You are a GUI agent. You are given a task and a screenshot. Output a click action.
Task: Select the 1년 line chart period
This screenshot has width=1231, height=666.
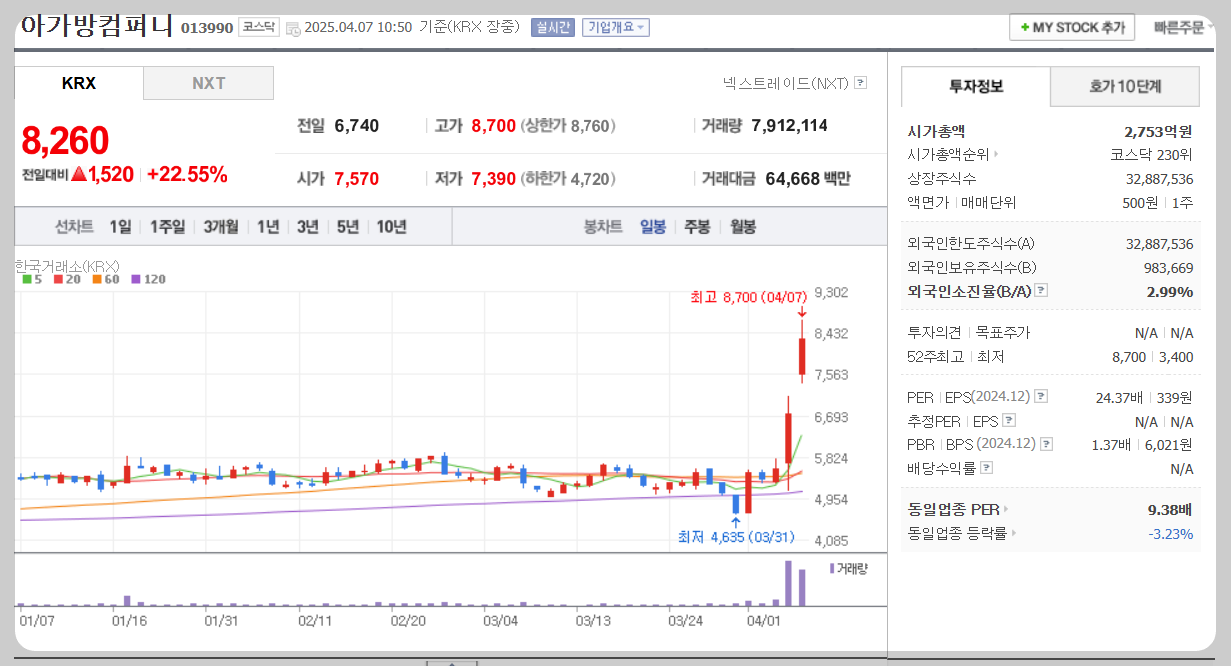pyautogui.click(x=267, y=227)
